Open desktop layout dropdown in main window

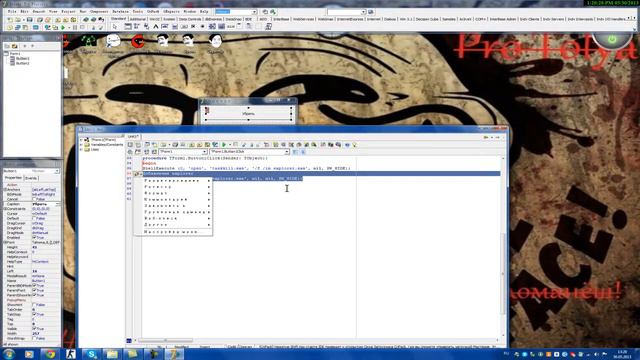[x=254, y=12]
